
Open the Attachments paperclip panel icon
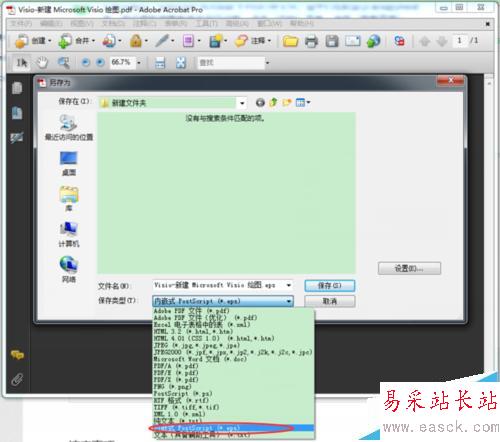click(17, 379)
